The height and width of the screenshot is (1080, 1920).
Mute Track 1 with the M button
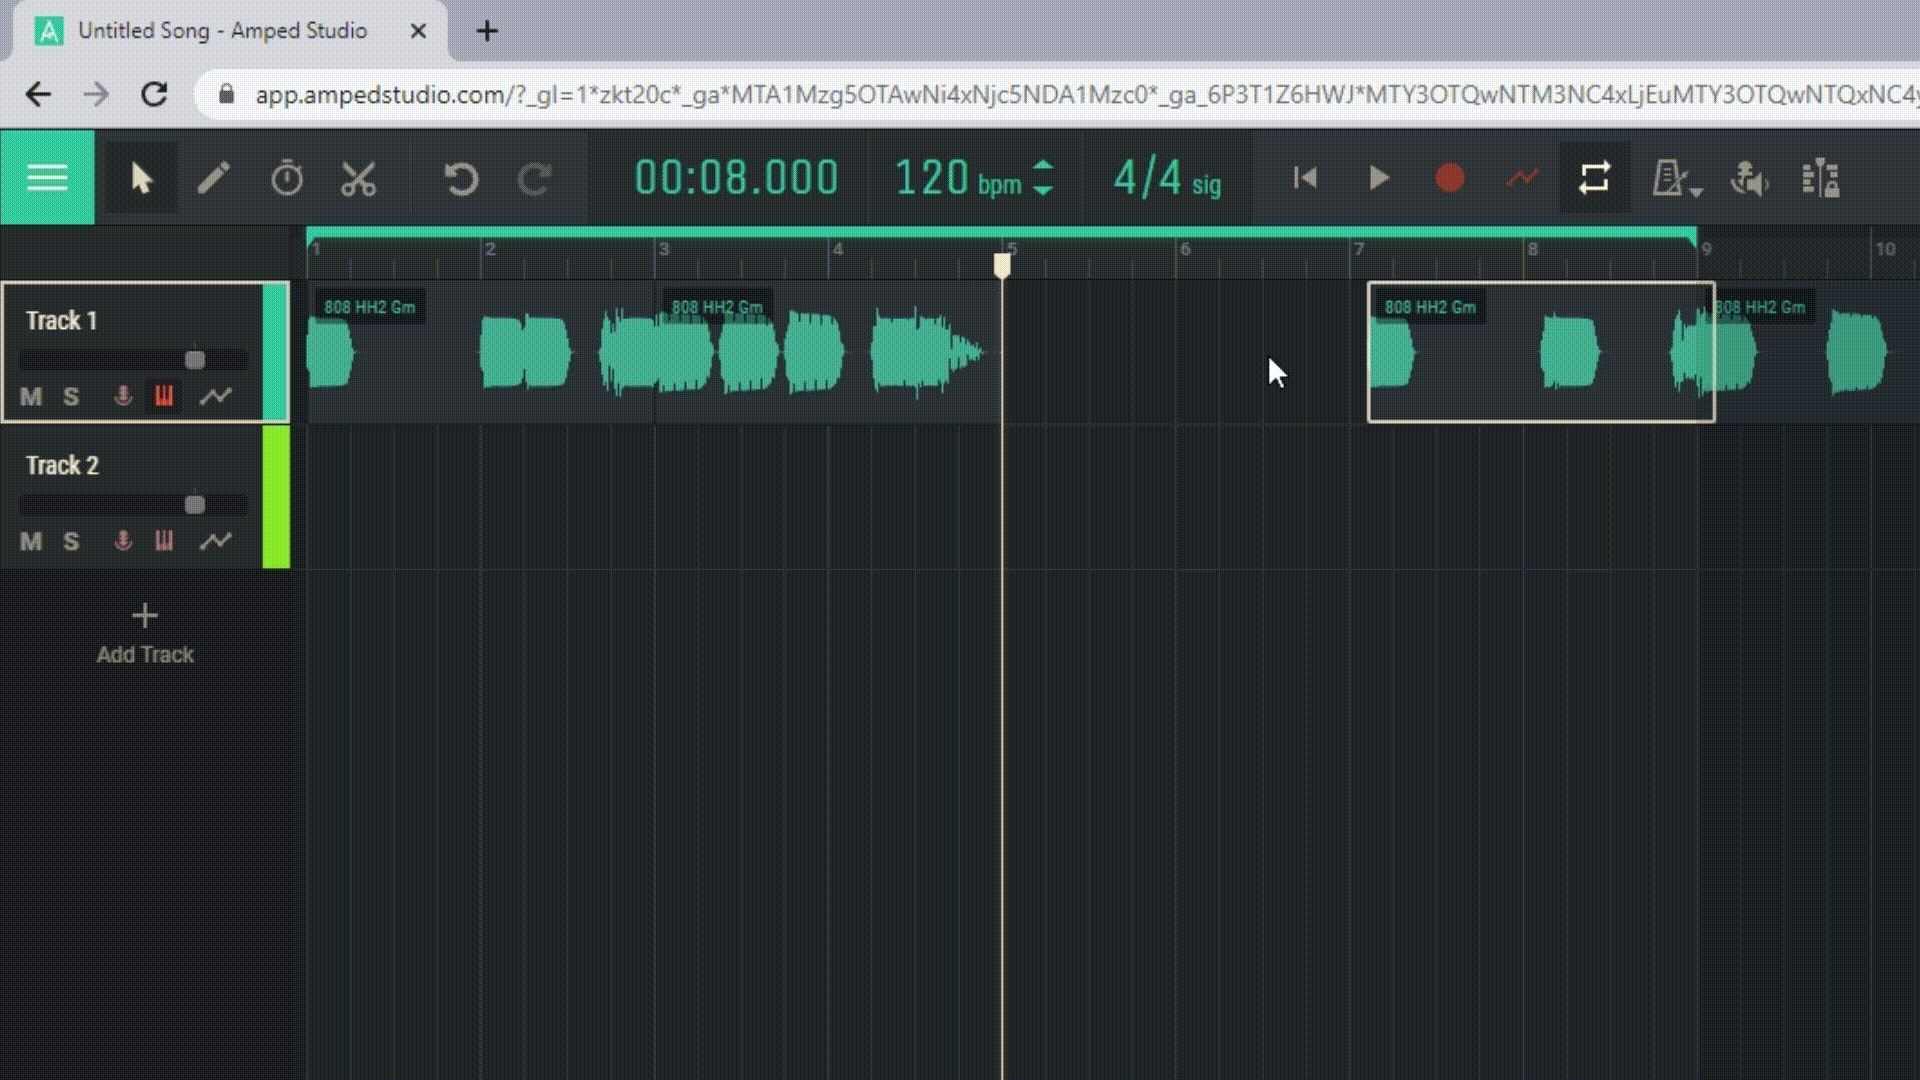point(30,396)
